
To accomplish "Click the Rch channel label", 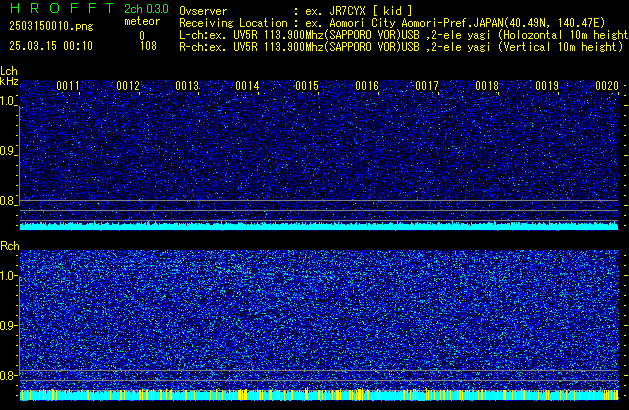I will (x=10, y=246).
